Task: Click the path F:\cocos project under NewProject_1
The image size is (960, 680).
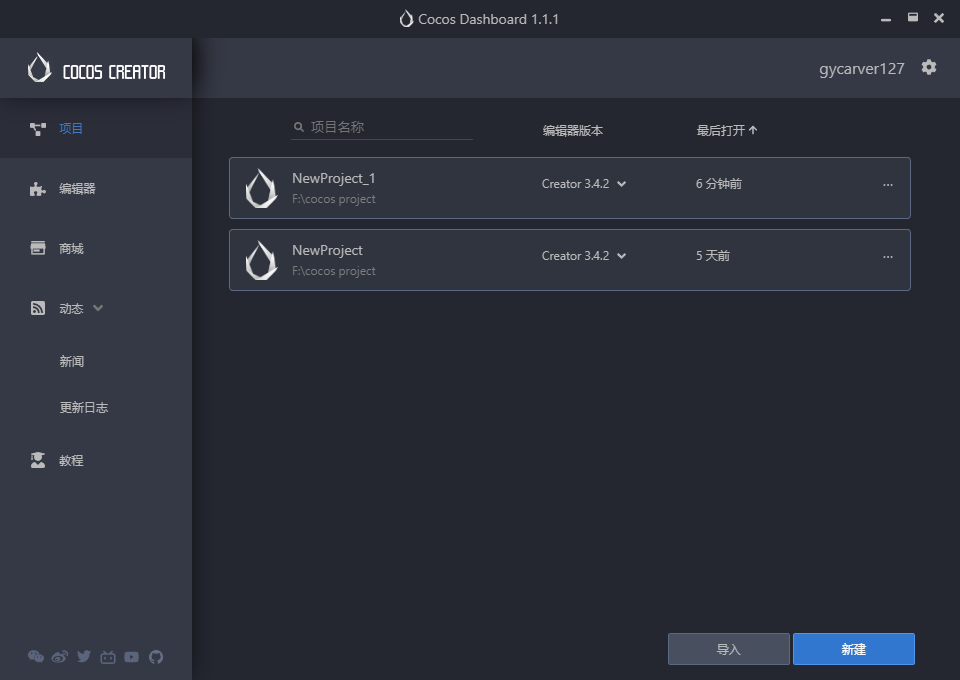Action: (334, 199)
